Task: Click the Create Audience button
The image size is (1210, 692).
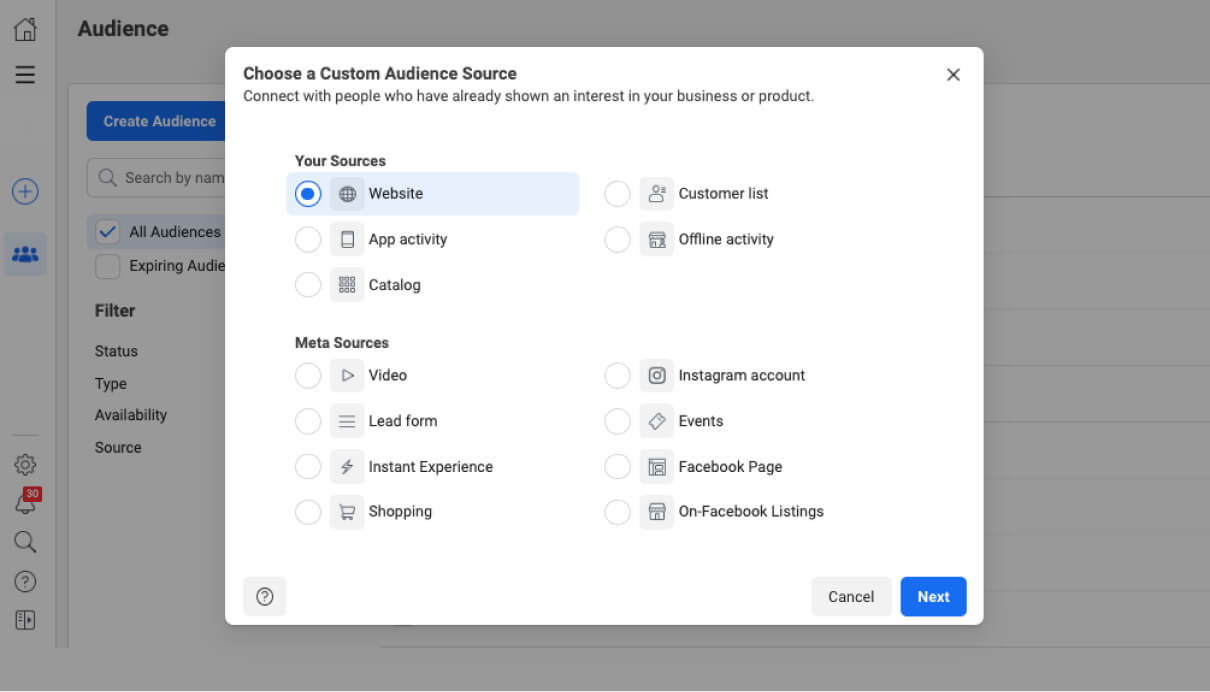Action: pos(157,121)
